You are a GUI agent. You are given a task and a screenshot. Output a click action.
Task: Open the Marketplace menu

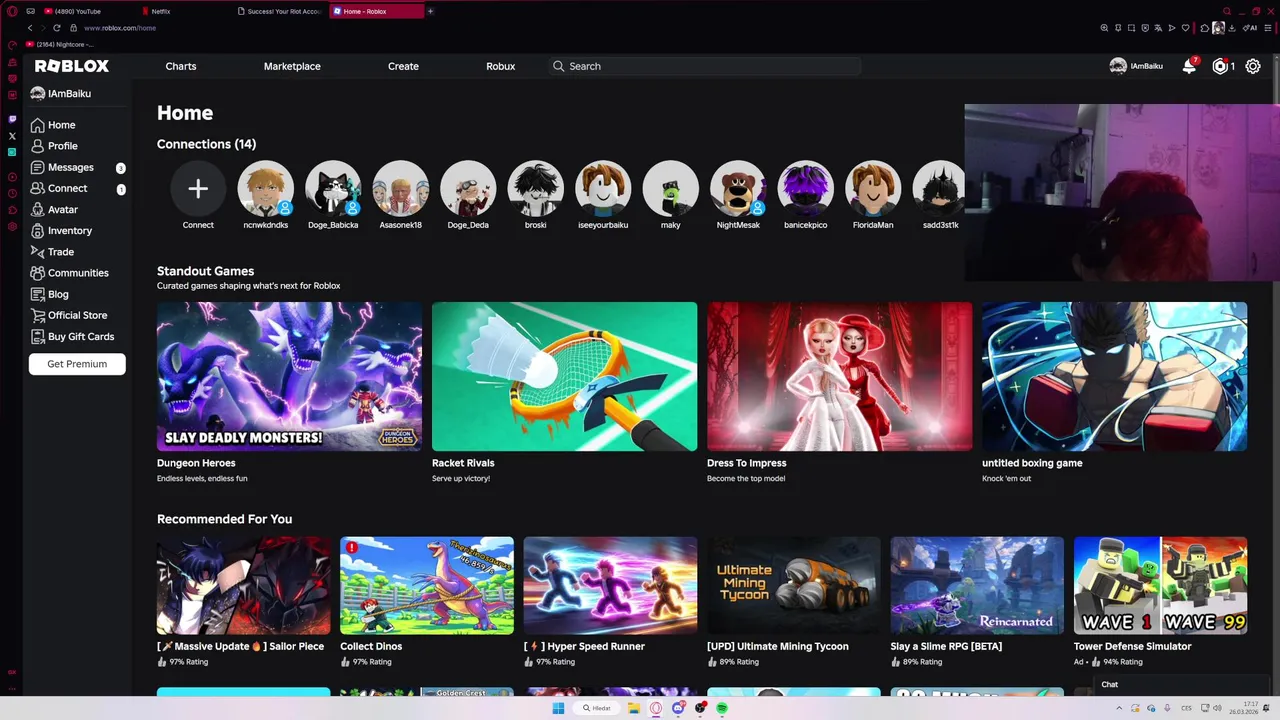[x=292, y=66]
